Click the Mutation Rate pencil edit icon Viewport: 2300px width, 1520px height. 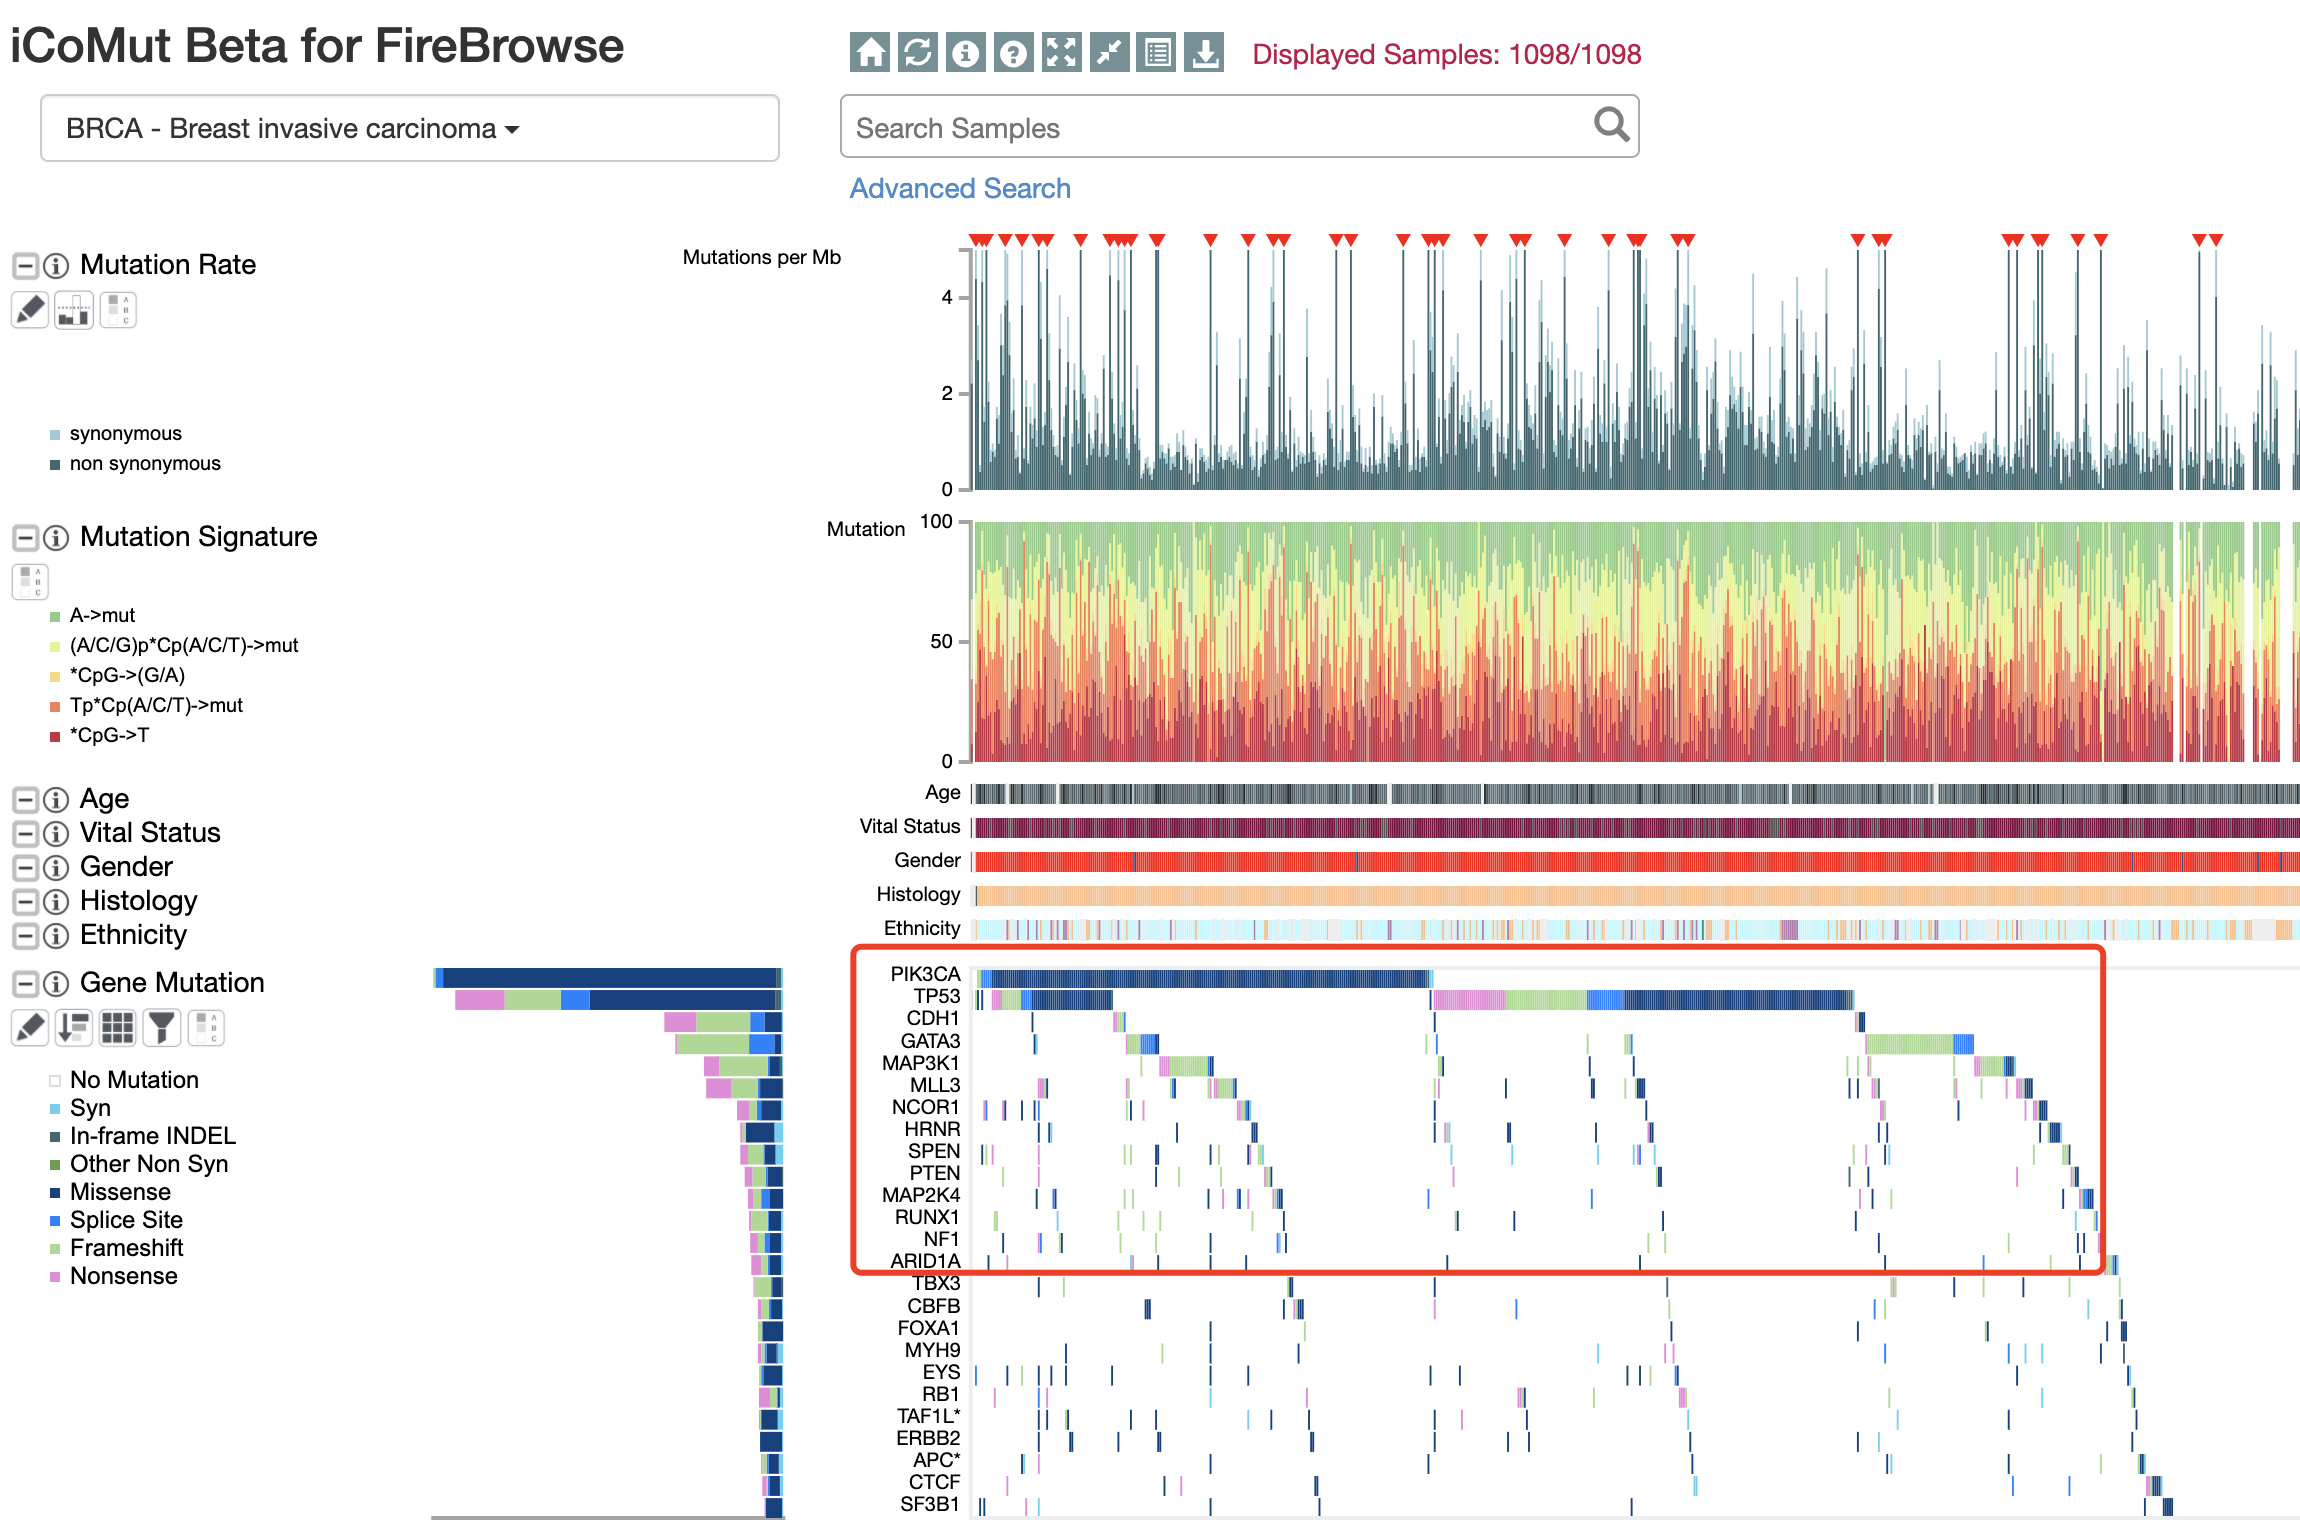click(30, 310)
